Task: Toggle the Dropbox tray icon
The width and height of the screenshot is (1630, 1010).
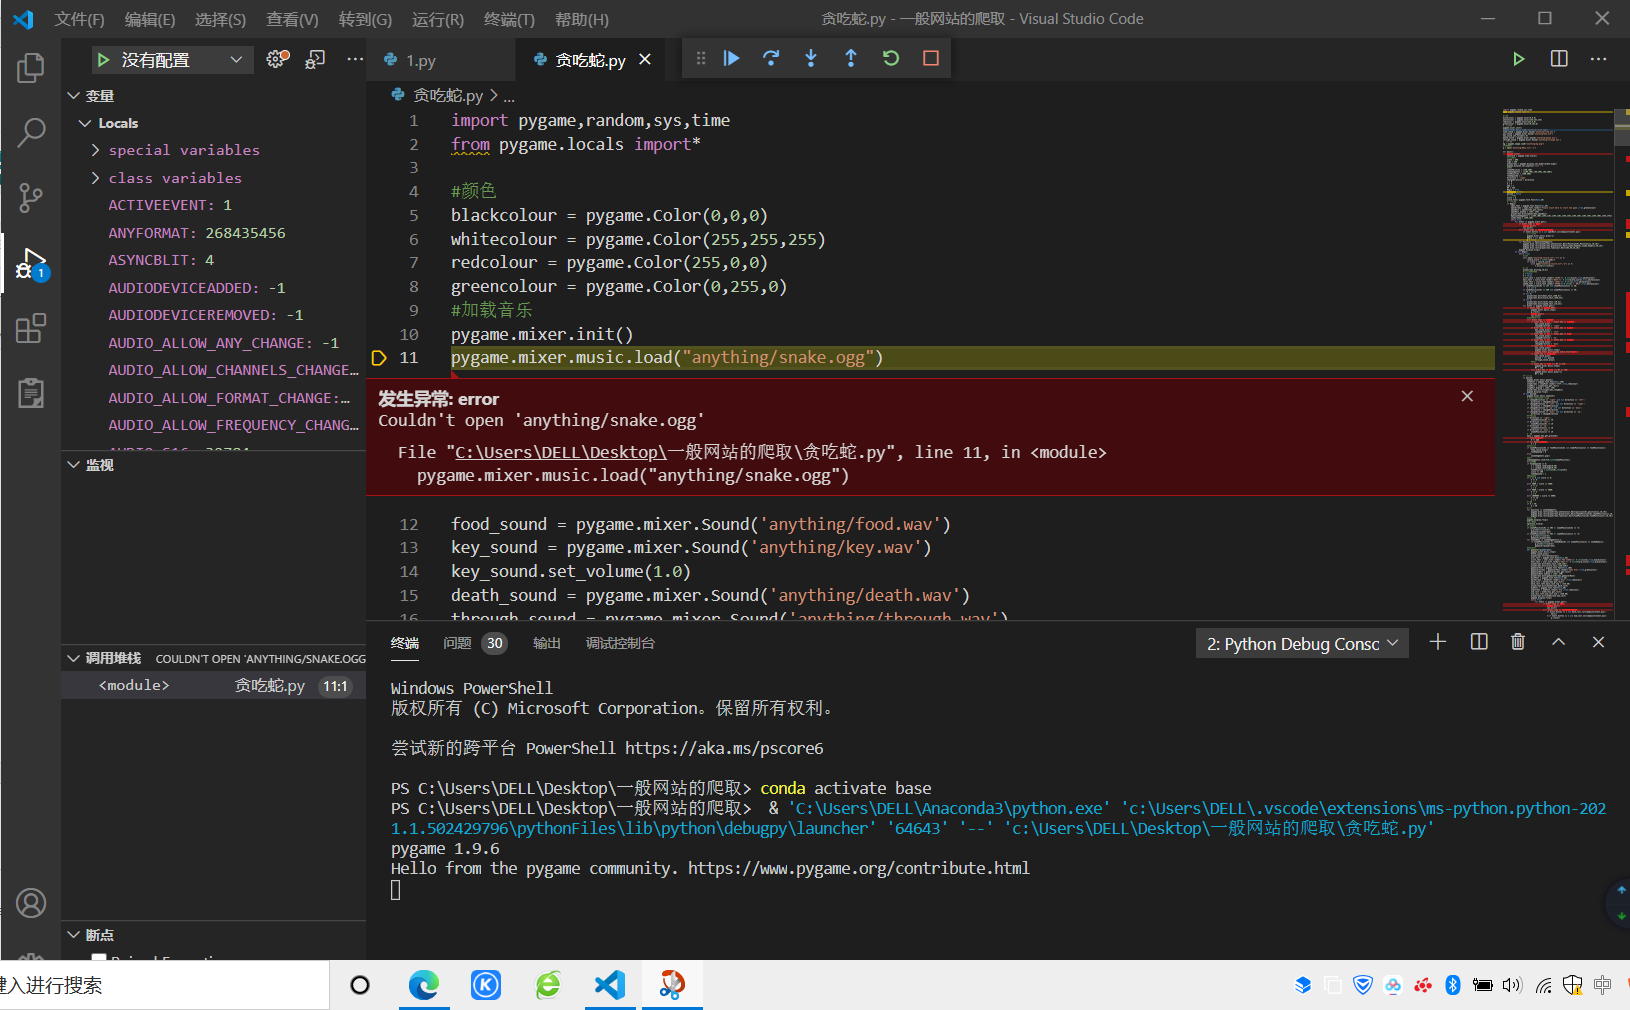Action: (1302, 985)
